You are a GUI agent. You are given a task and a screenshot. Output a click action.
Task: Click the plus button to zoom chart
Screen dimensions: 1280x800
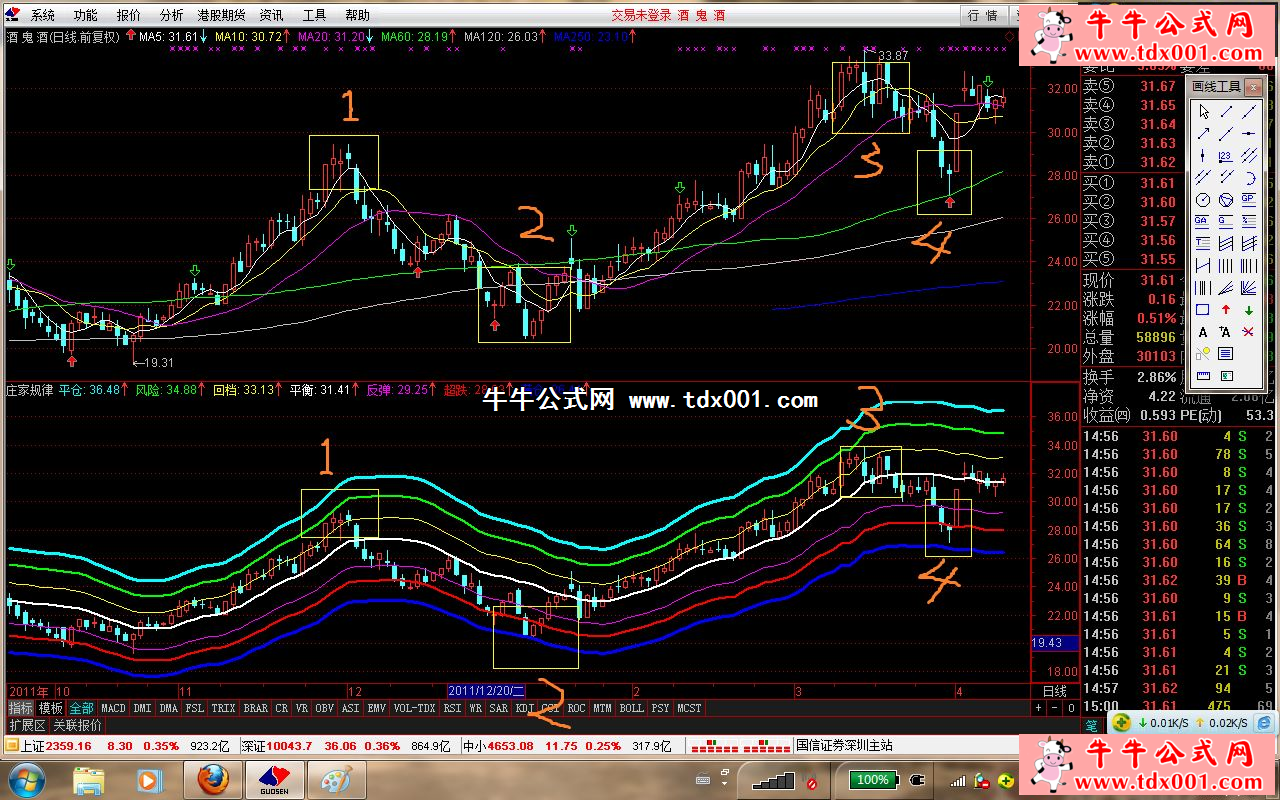click(1037, 708)
